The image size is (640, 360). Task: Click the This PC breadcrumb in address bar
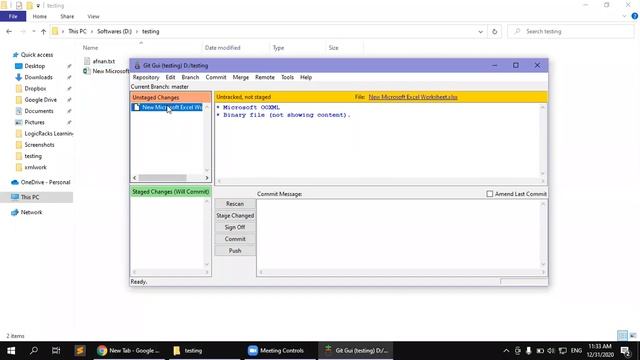[77, 31]
